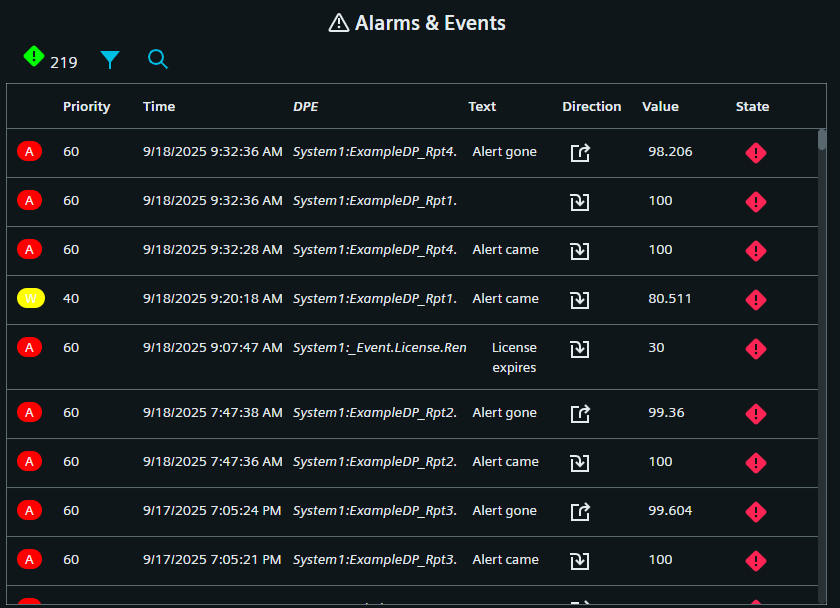
Task: Click the Value column header
Action: 660,107
